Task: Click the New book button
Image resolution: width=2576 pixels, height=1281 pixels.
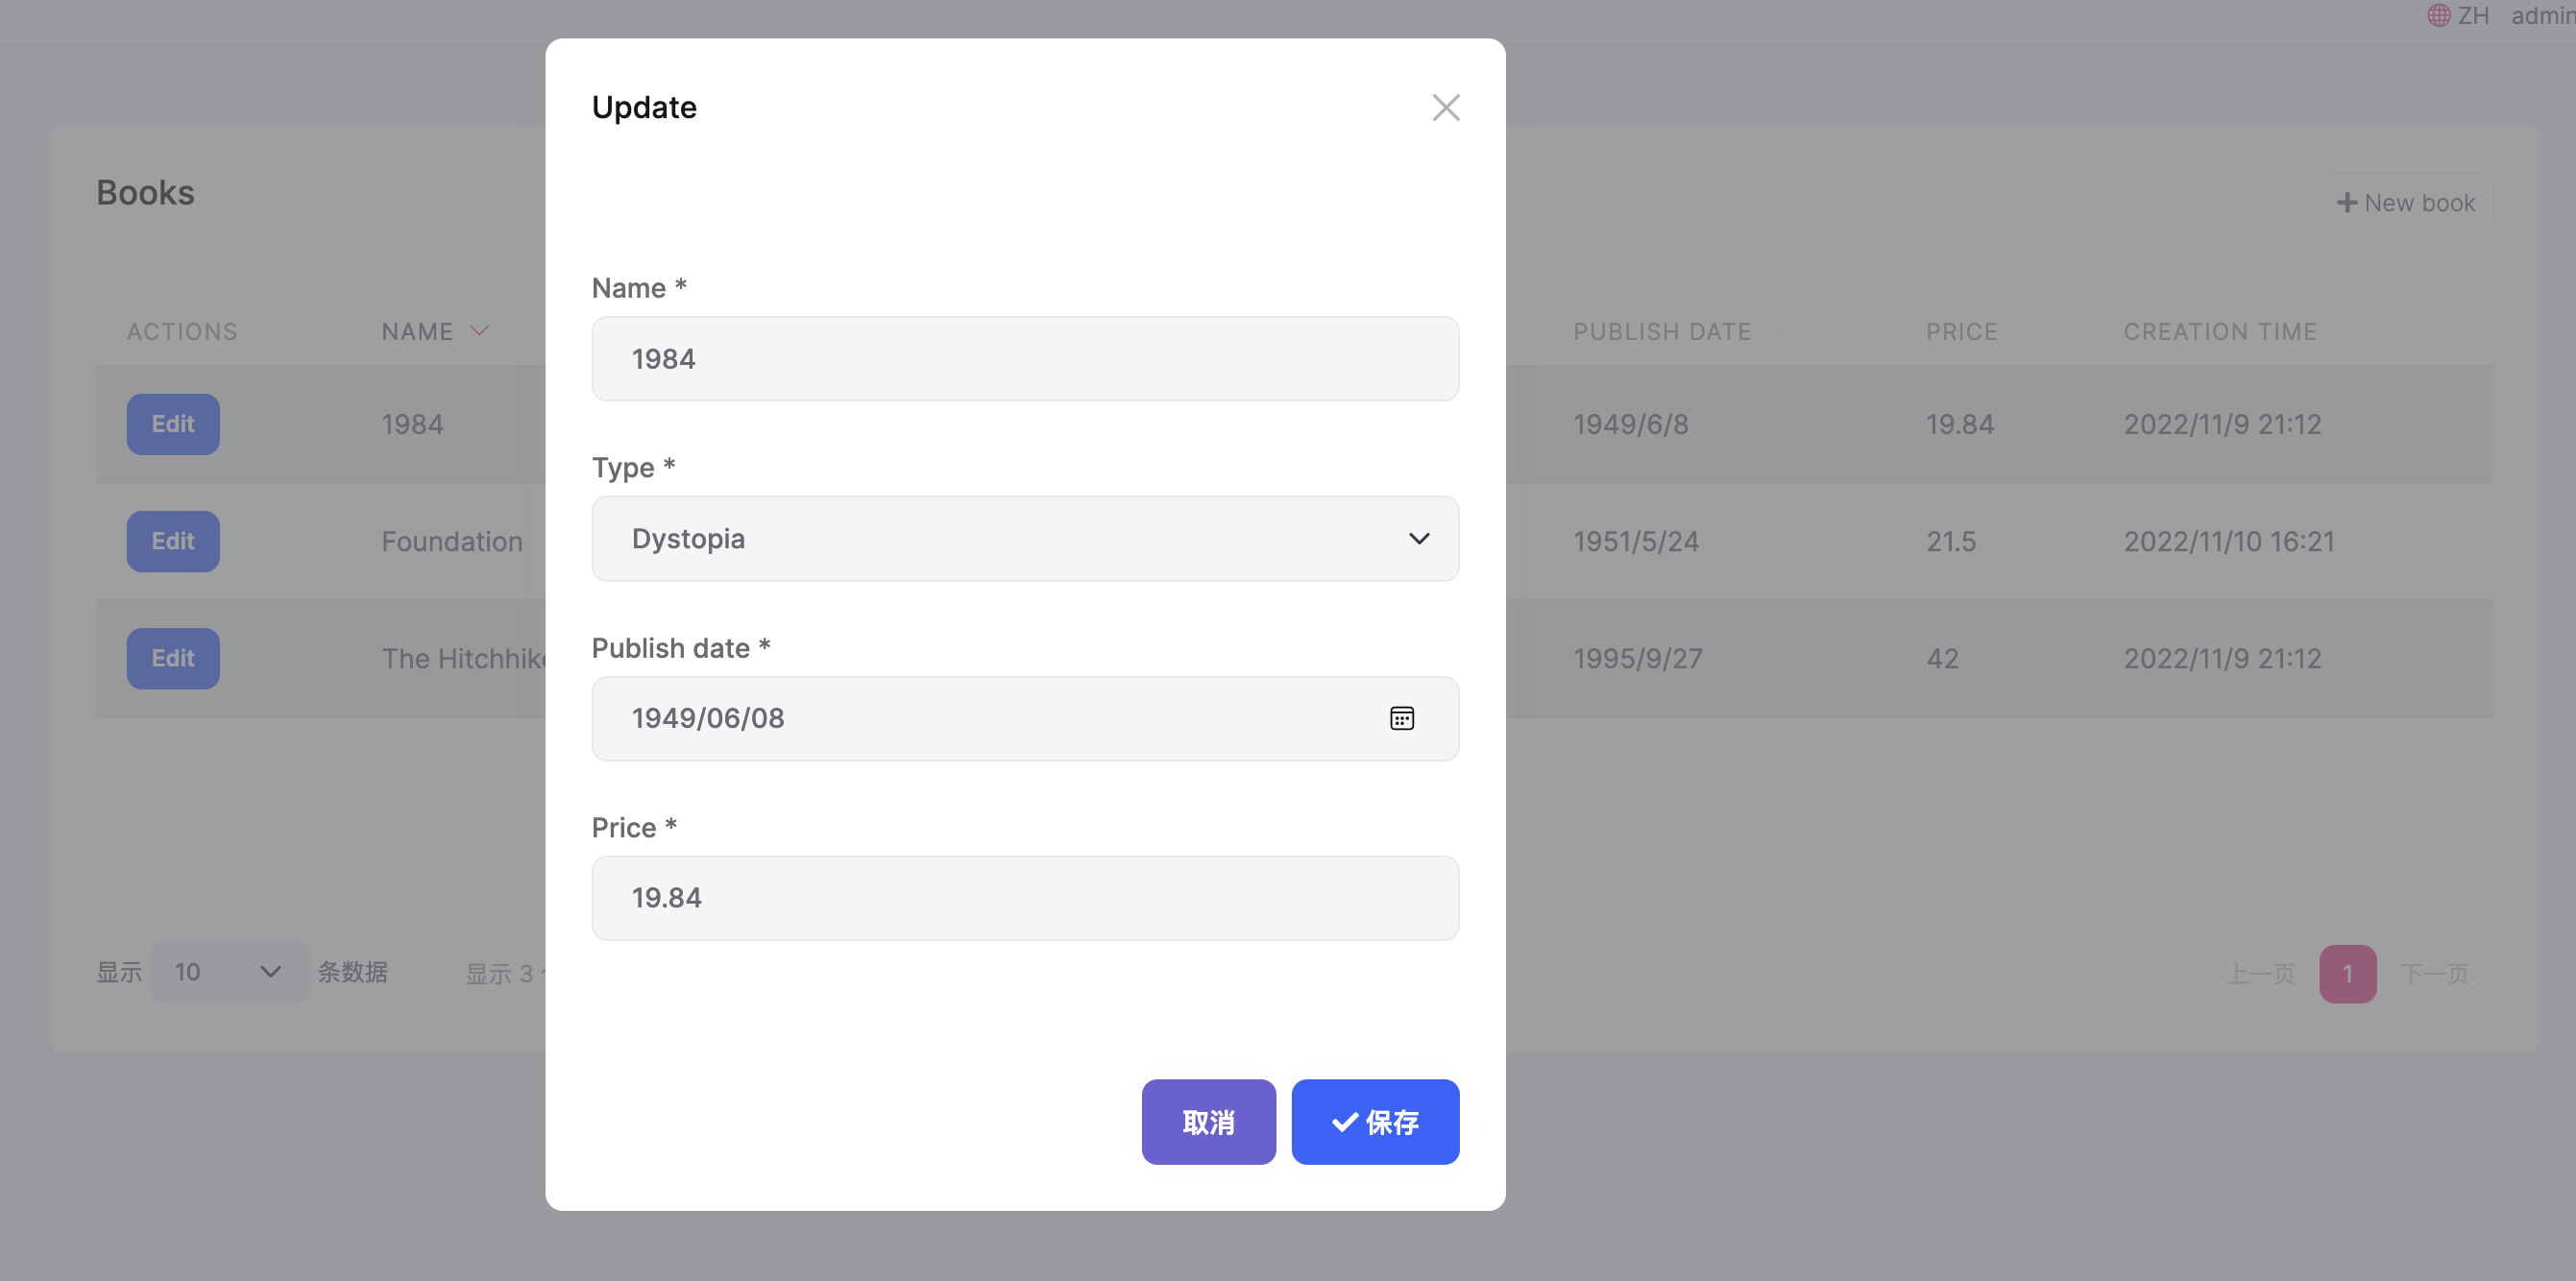Action: [2405, 202]
